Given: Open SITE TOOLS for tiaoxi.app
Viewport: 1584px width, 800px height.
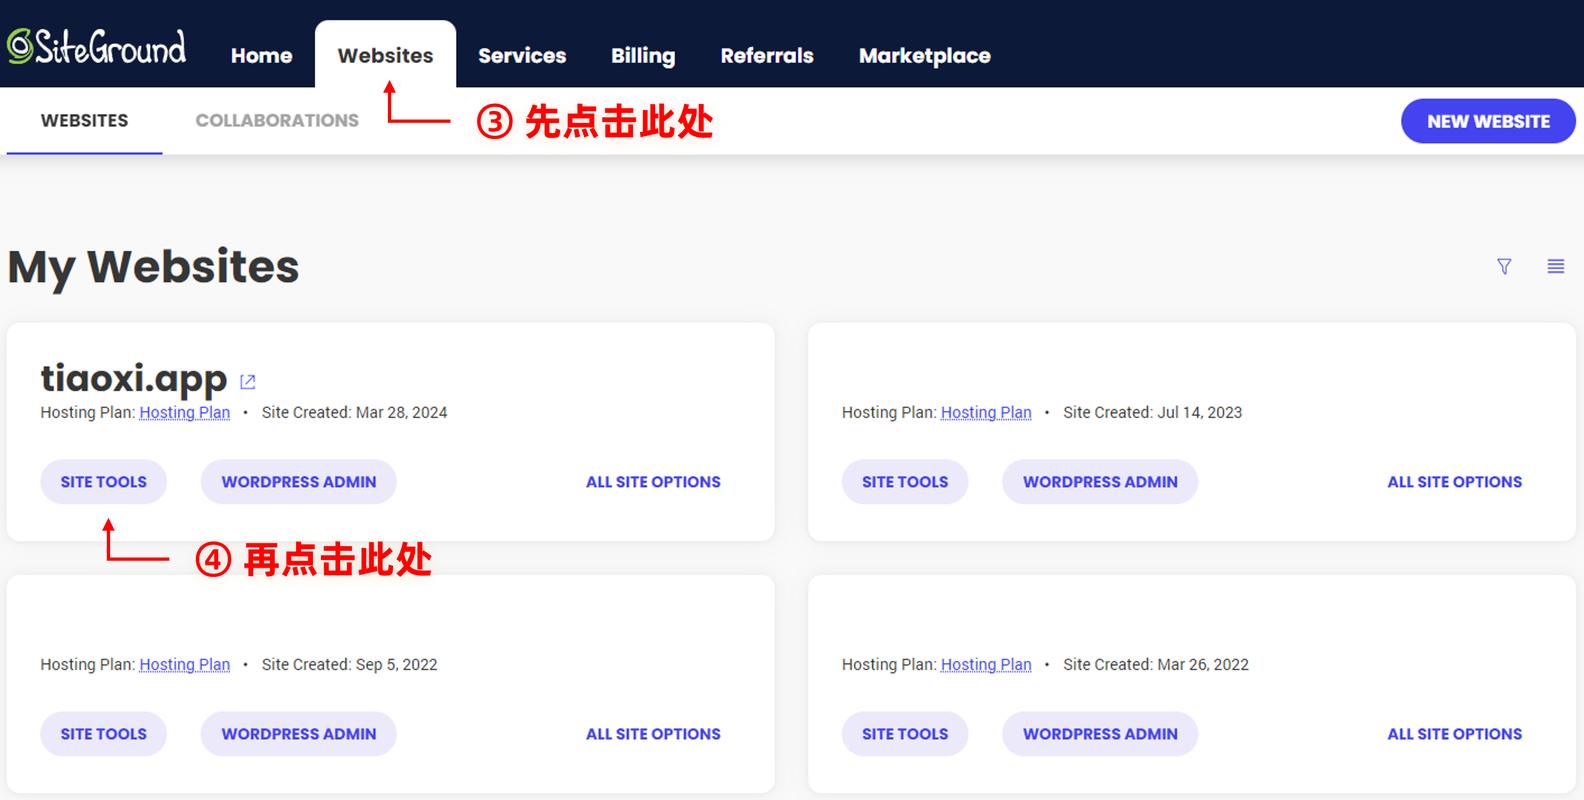Looking at the screenshot, I should [104, 482].
